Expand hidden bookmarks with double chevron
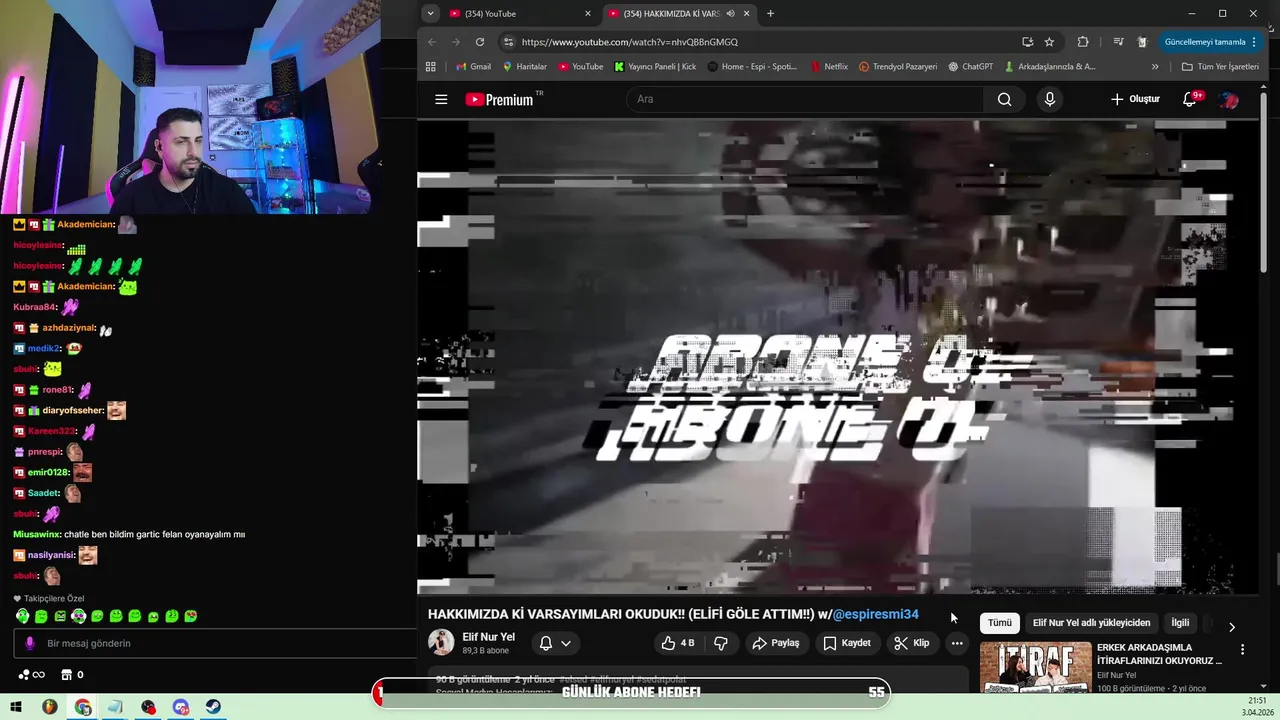Viewport: 1280px width, 720px height. point(1155,66)
